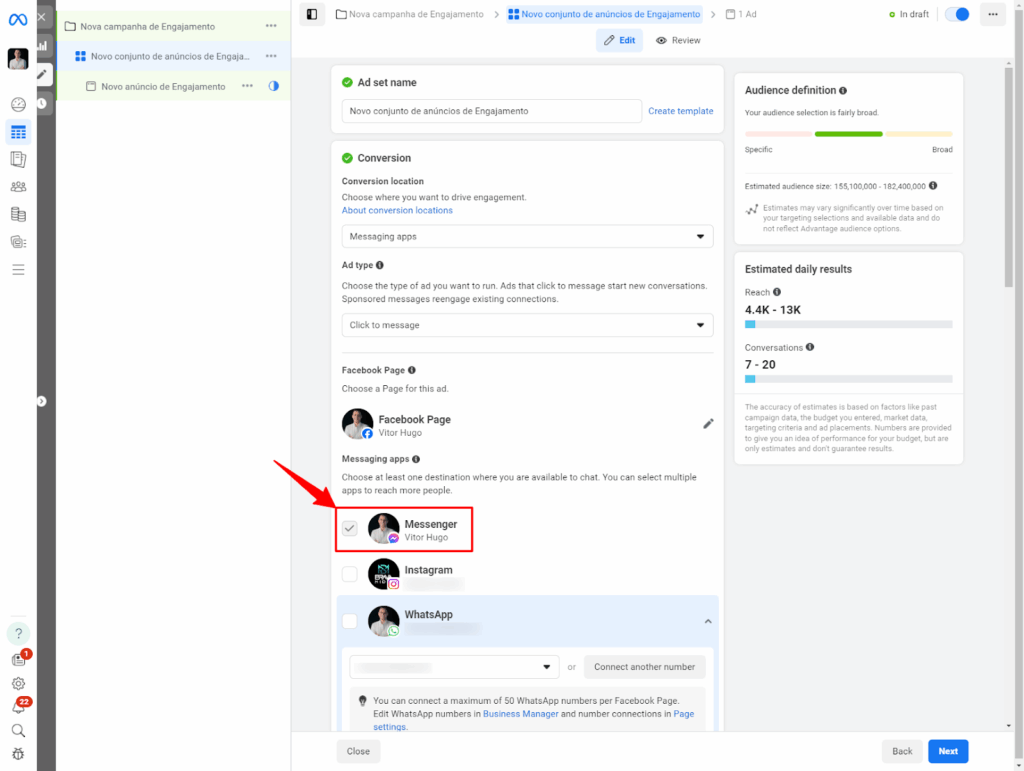Viewport: 1024px width, 771px height.
Task: Click the search magnifier icon in sidebar
Action: 18,731
